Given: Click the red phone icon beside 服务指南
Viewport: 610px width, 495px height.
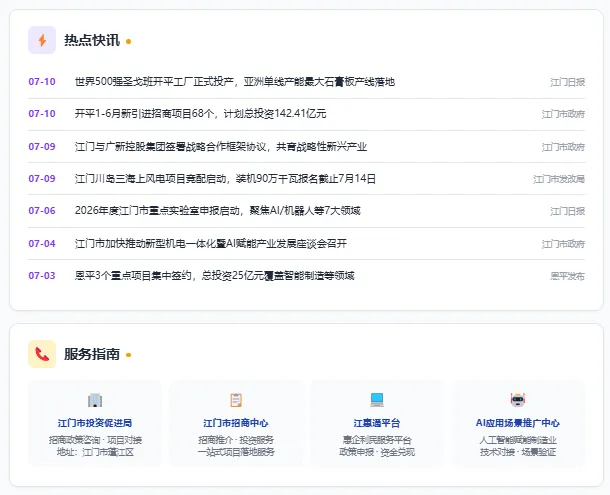Looking at the screenshot, I should [42, 354].
